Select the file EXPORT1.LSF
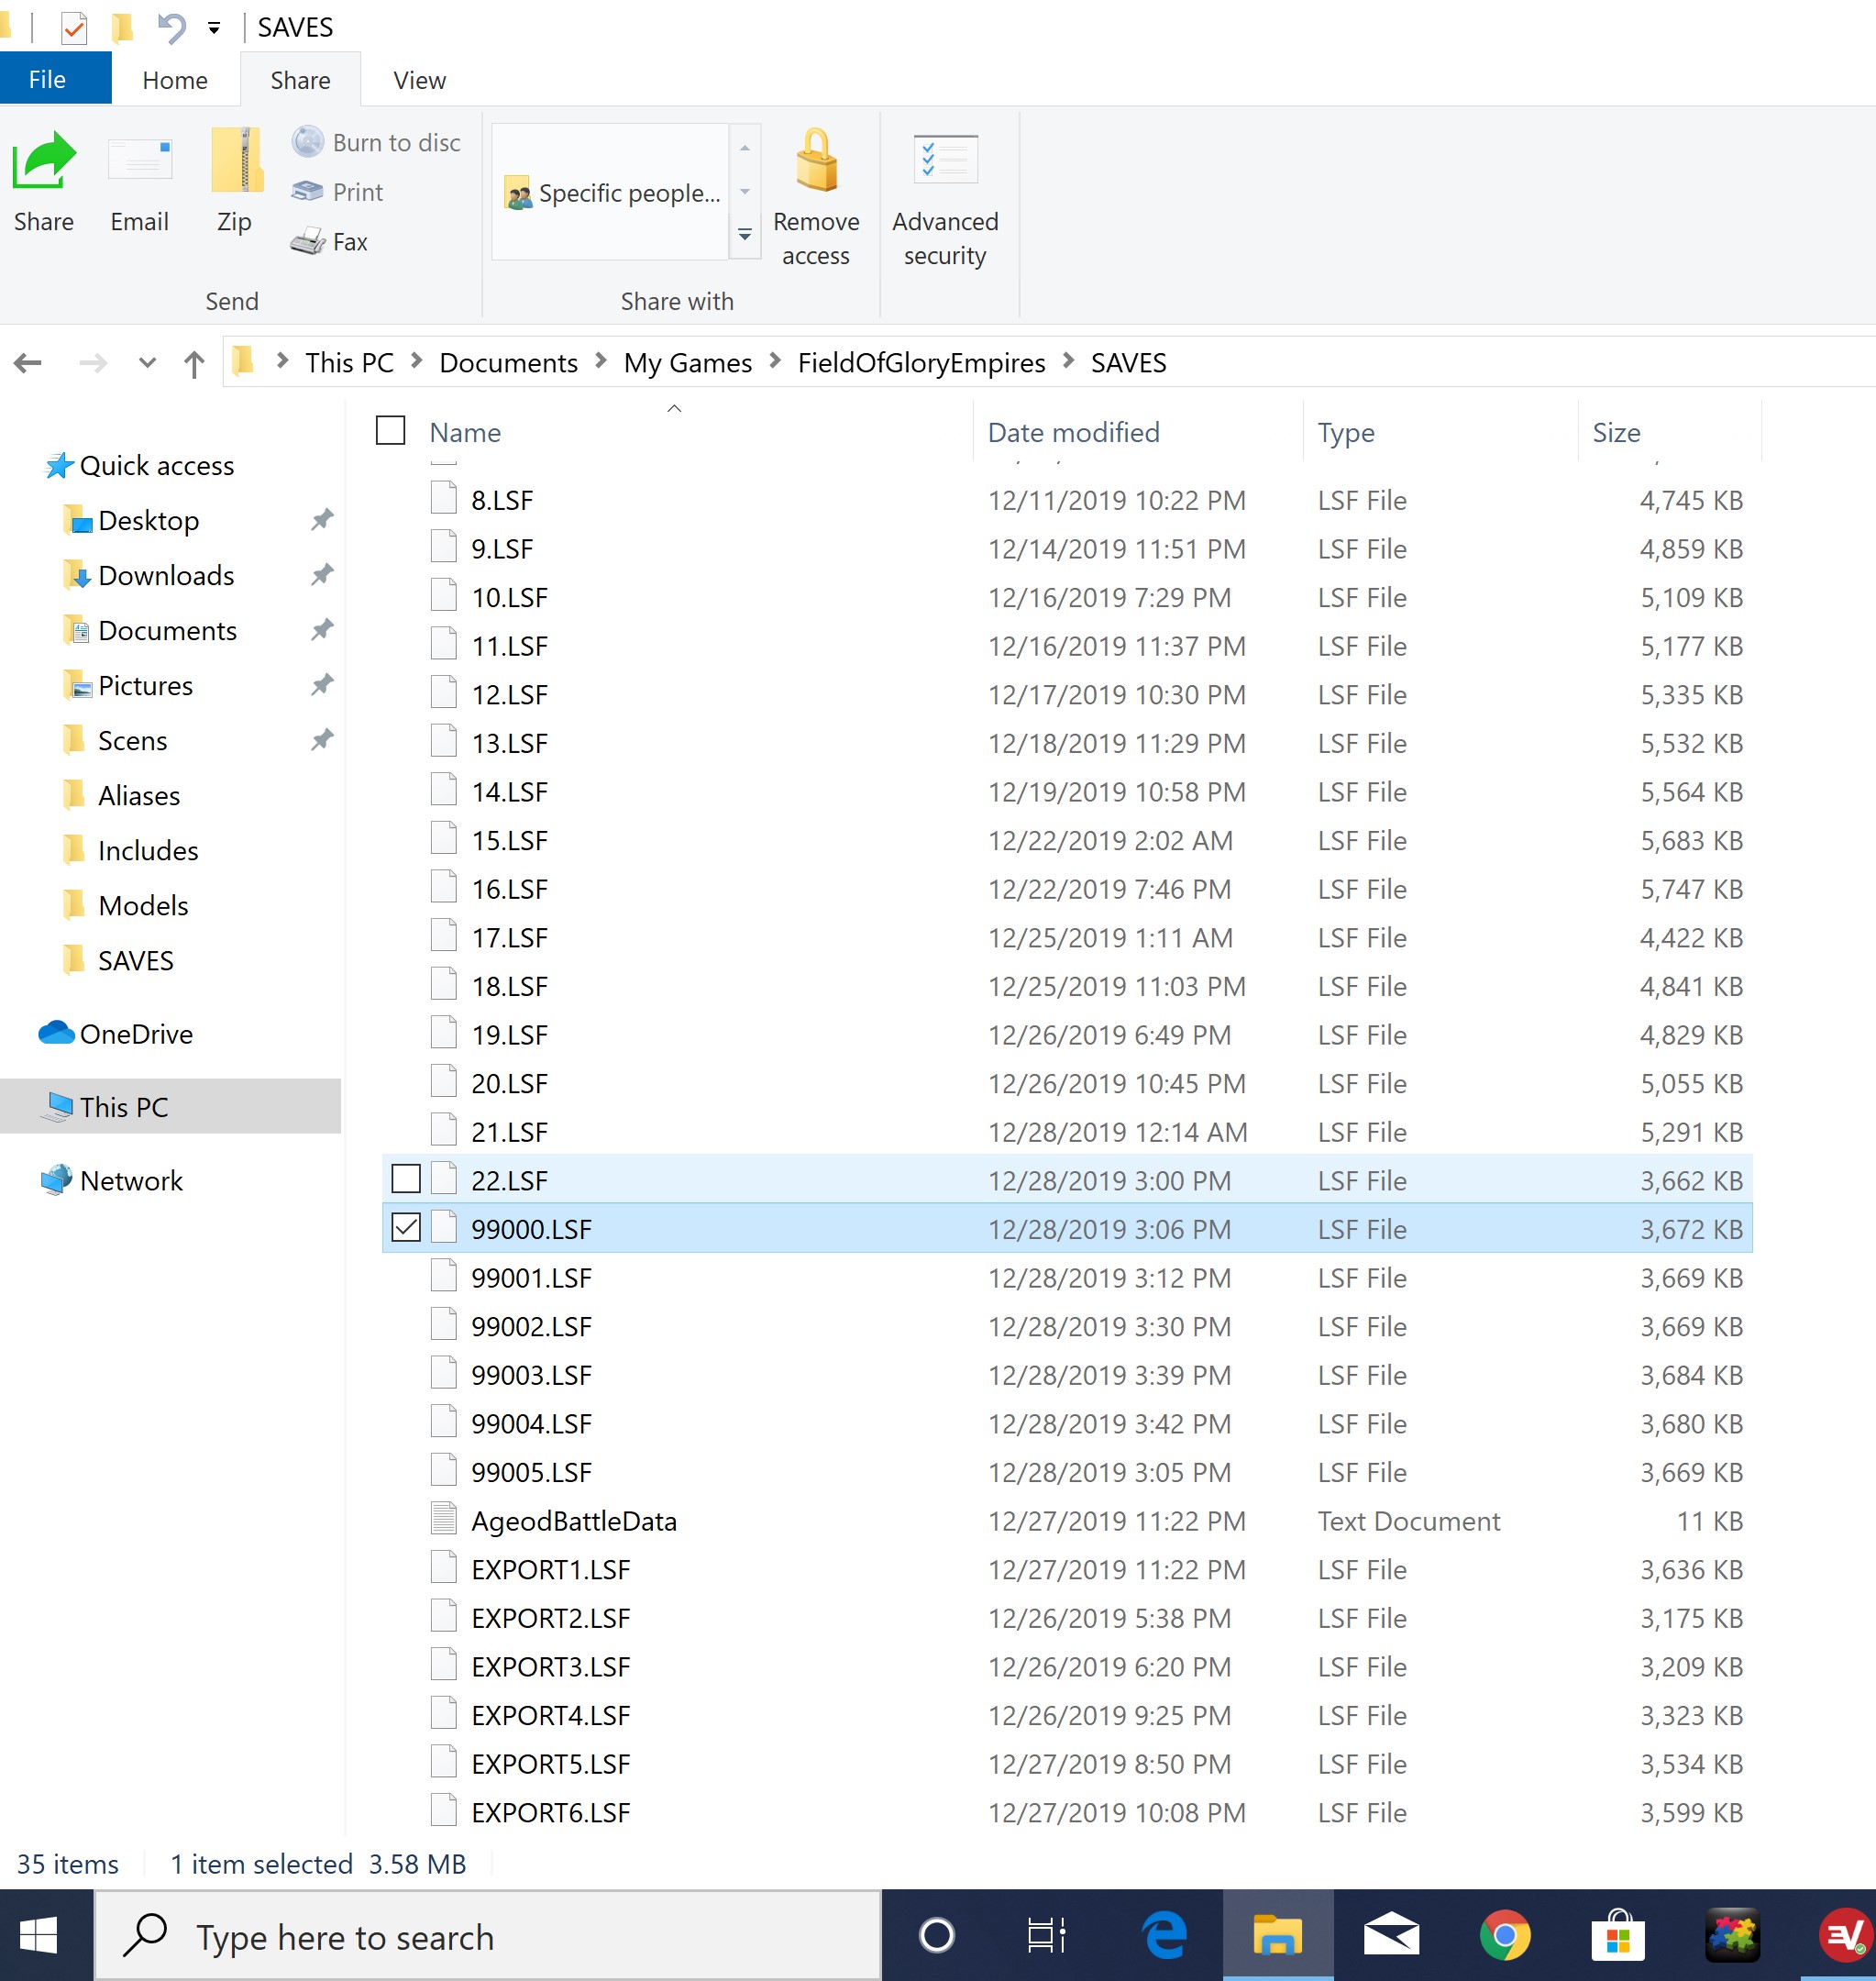 (x=550, y=1570)
